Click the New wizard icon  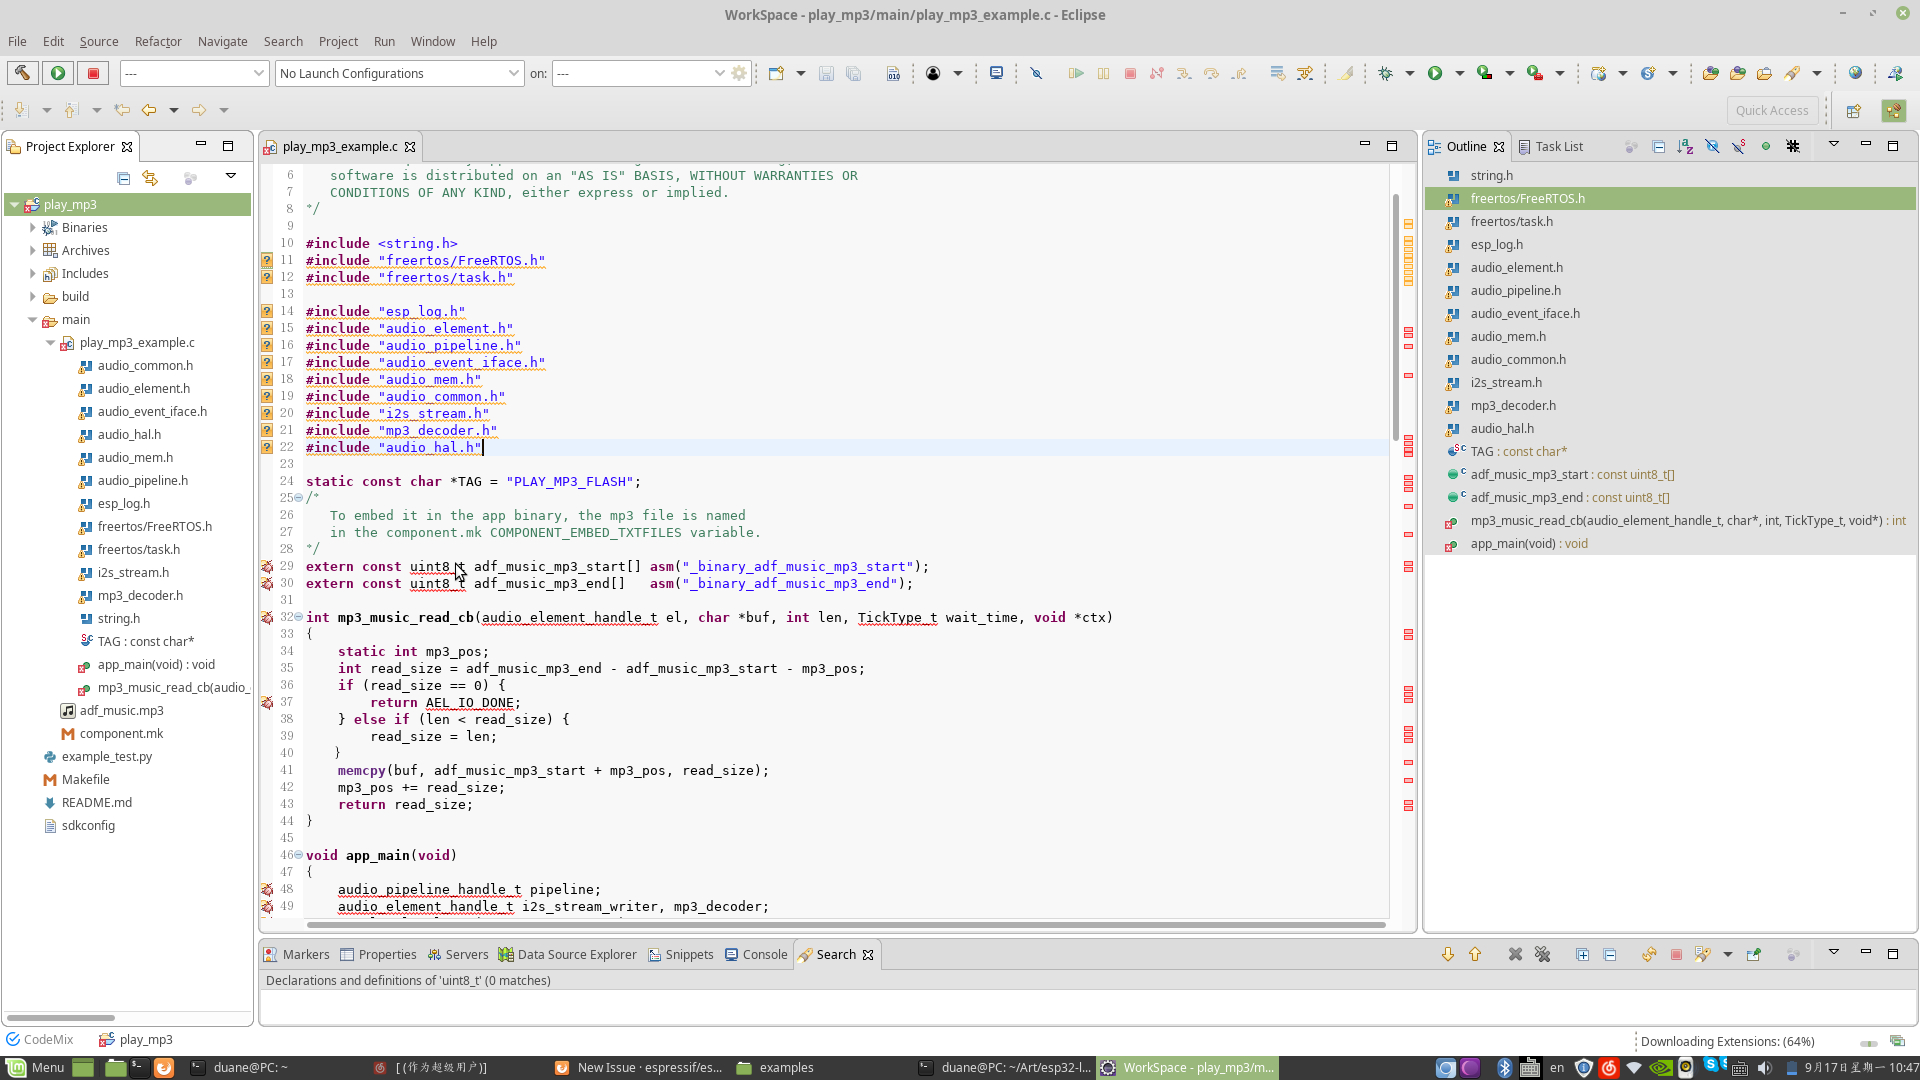tap(776, 73)
